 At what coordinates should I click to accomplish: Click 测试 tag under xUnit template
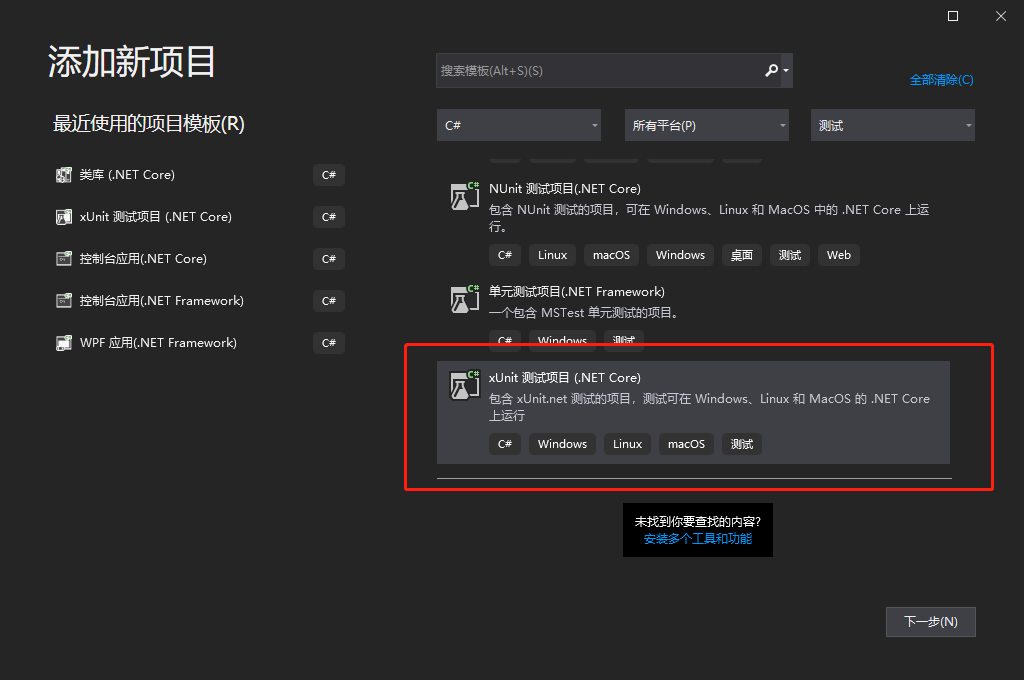click(x=742, y=444)
